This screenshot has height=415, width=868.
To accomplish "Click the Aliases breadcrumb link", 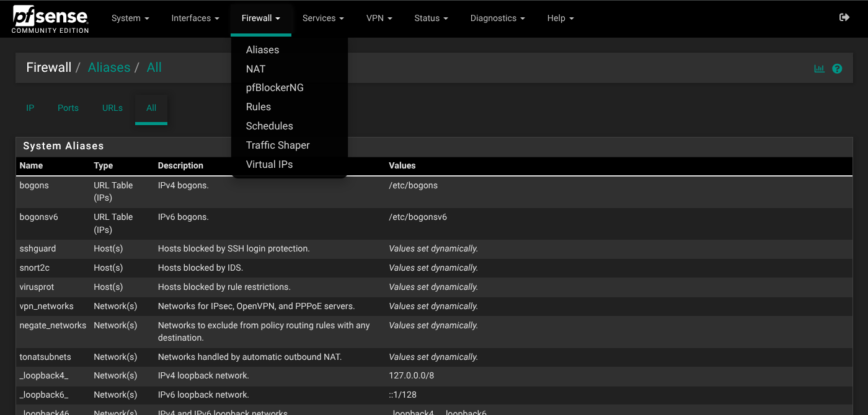I will (x=109, y=68).
